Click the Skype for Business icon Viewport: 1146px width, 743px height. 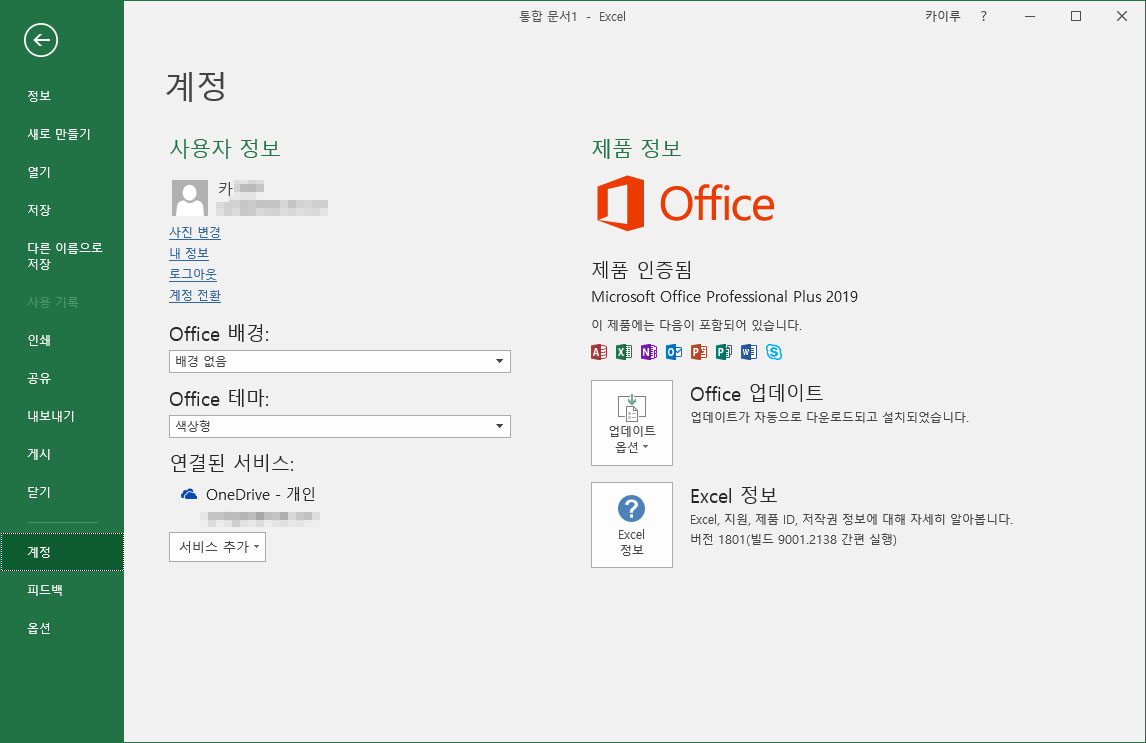[774, 352]
